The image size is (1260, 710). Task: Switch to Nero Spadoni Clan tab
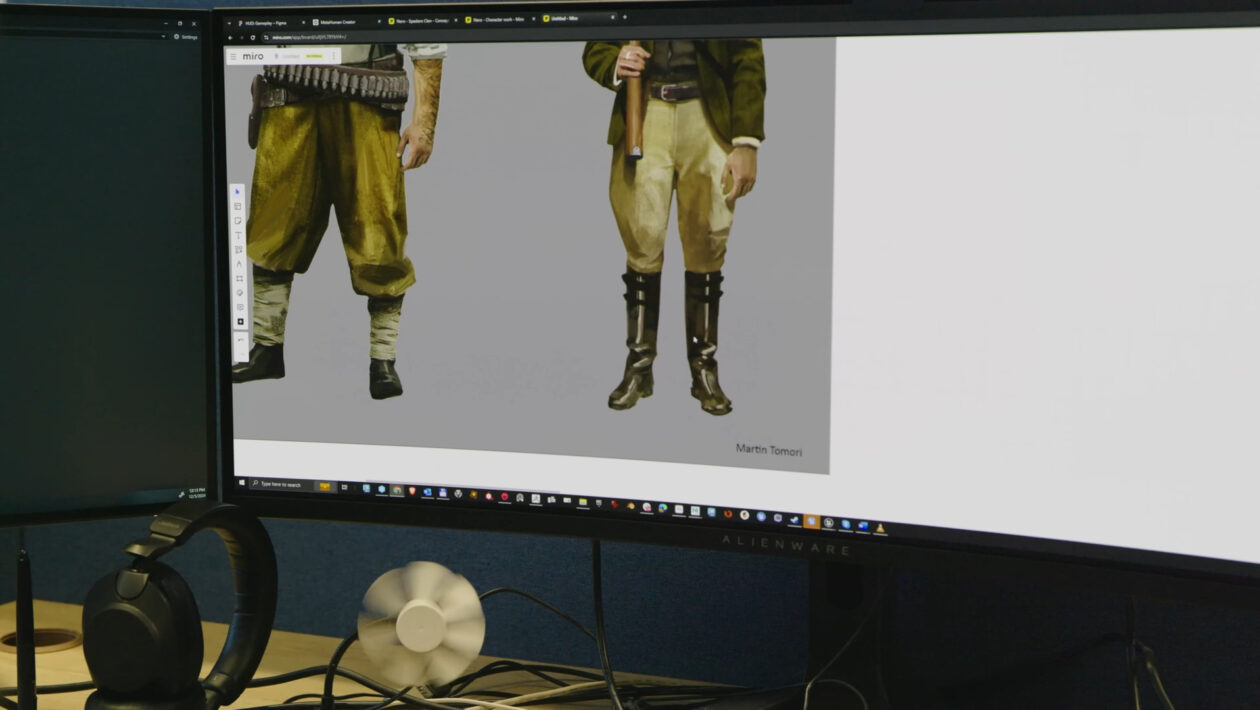[419, 20]
